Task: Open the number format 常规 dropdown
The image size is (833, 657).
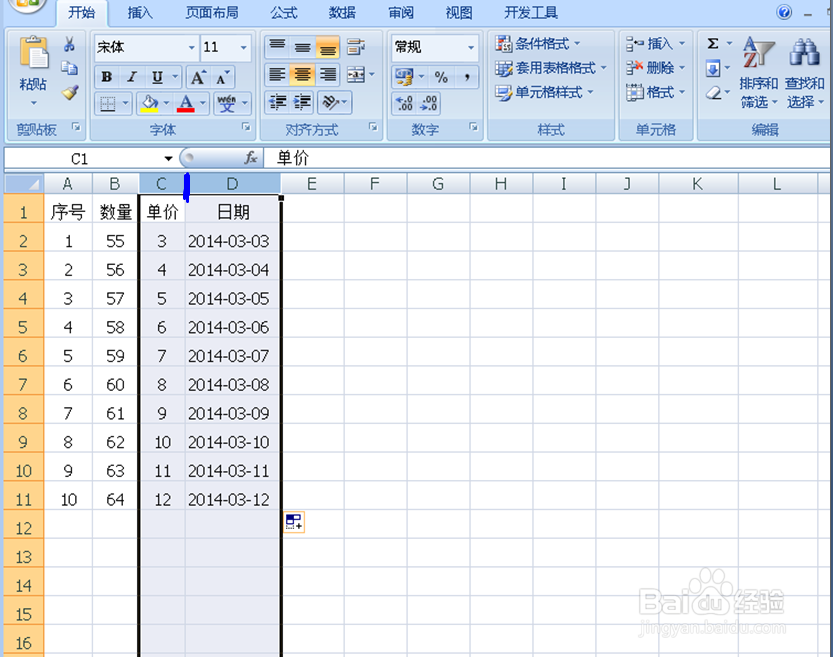Action: (x=471, y=48)
